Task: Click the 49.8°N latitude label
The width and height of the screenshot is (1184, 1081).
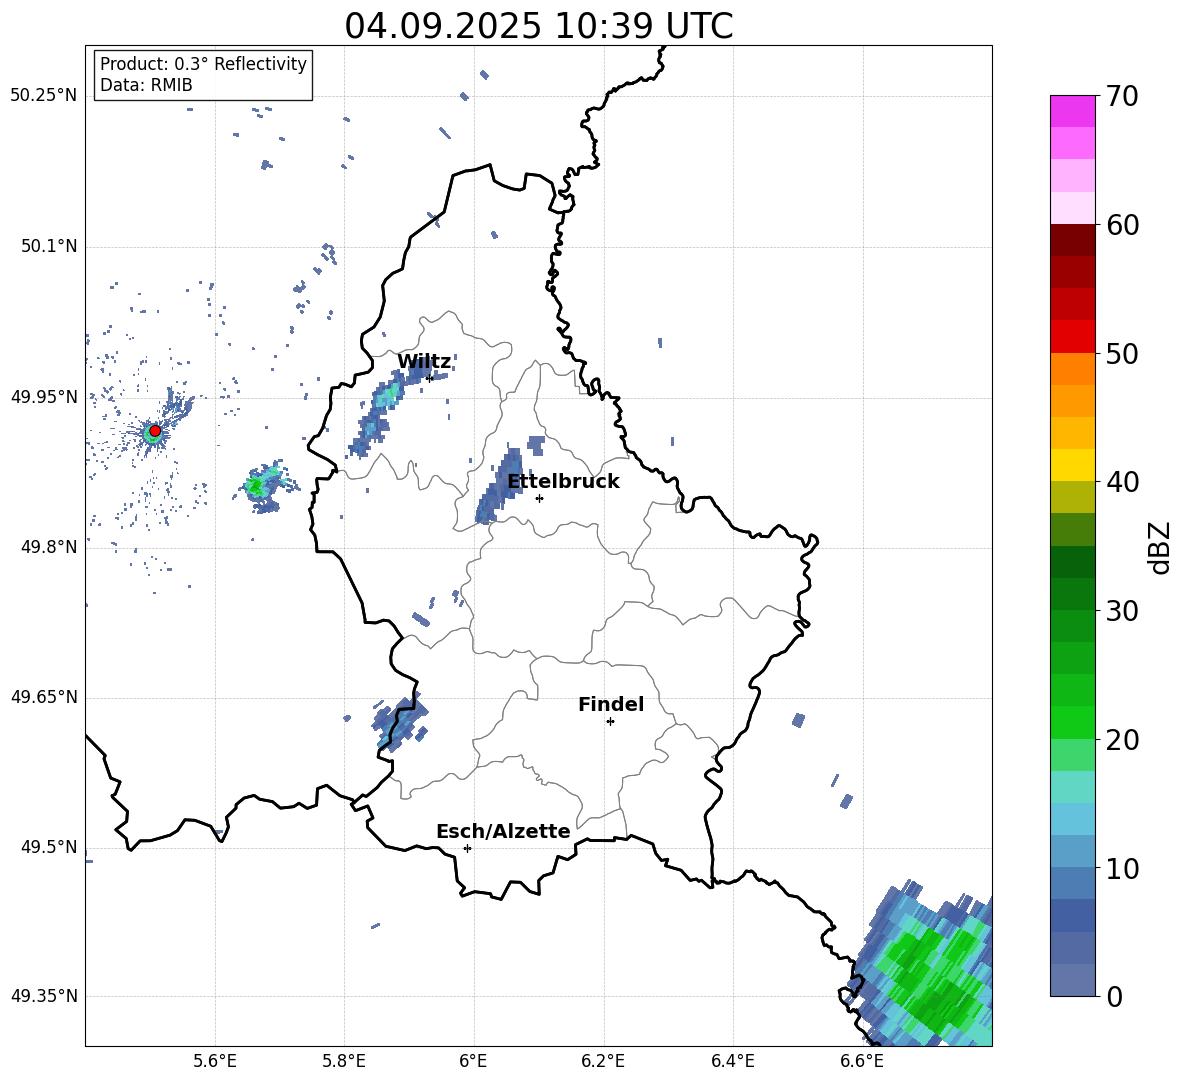Action: 49,547
